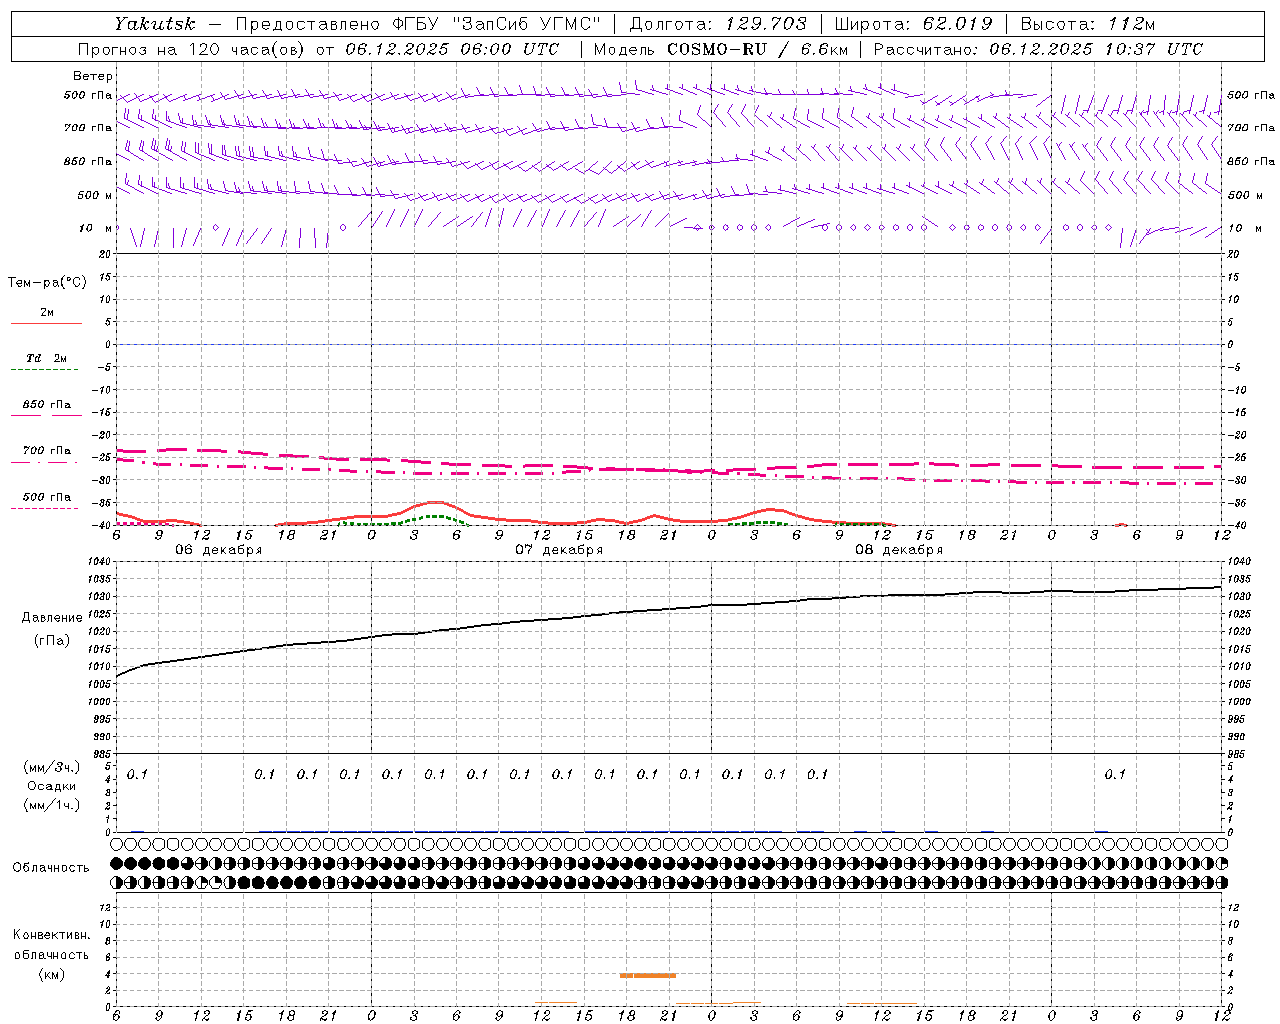The width and height of the screenshot is (1280, 1024).
Task: Click the pink dotted 500 гПа legend line
Action: 45,508
